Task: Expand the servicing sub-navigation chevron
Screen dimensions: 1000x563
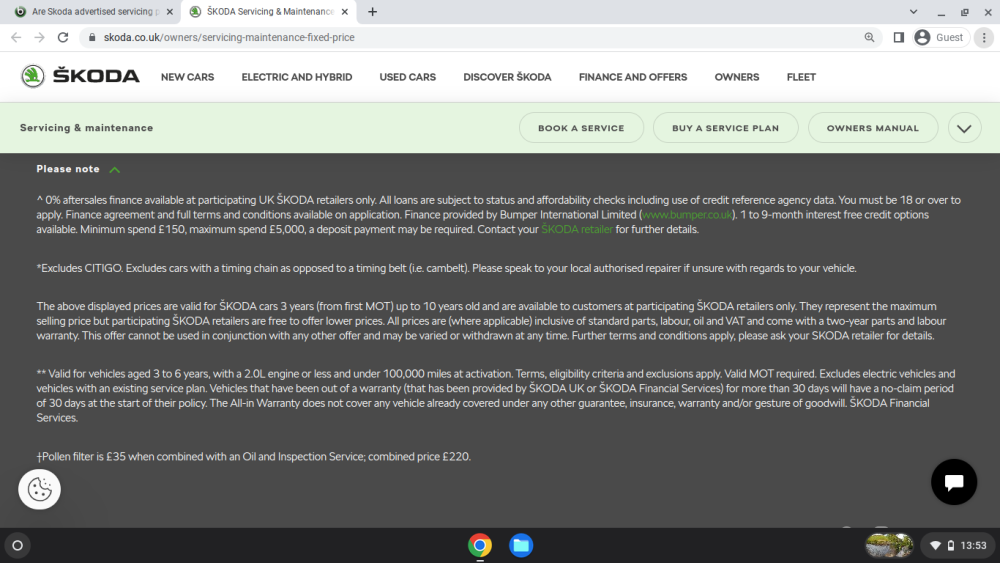Action: [x=964, y=128]
